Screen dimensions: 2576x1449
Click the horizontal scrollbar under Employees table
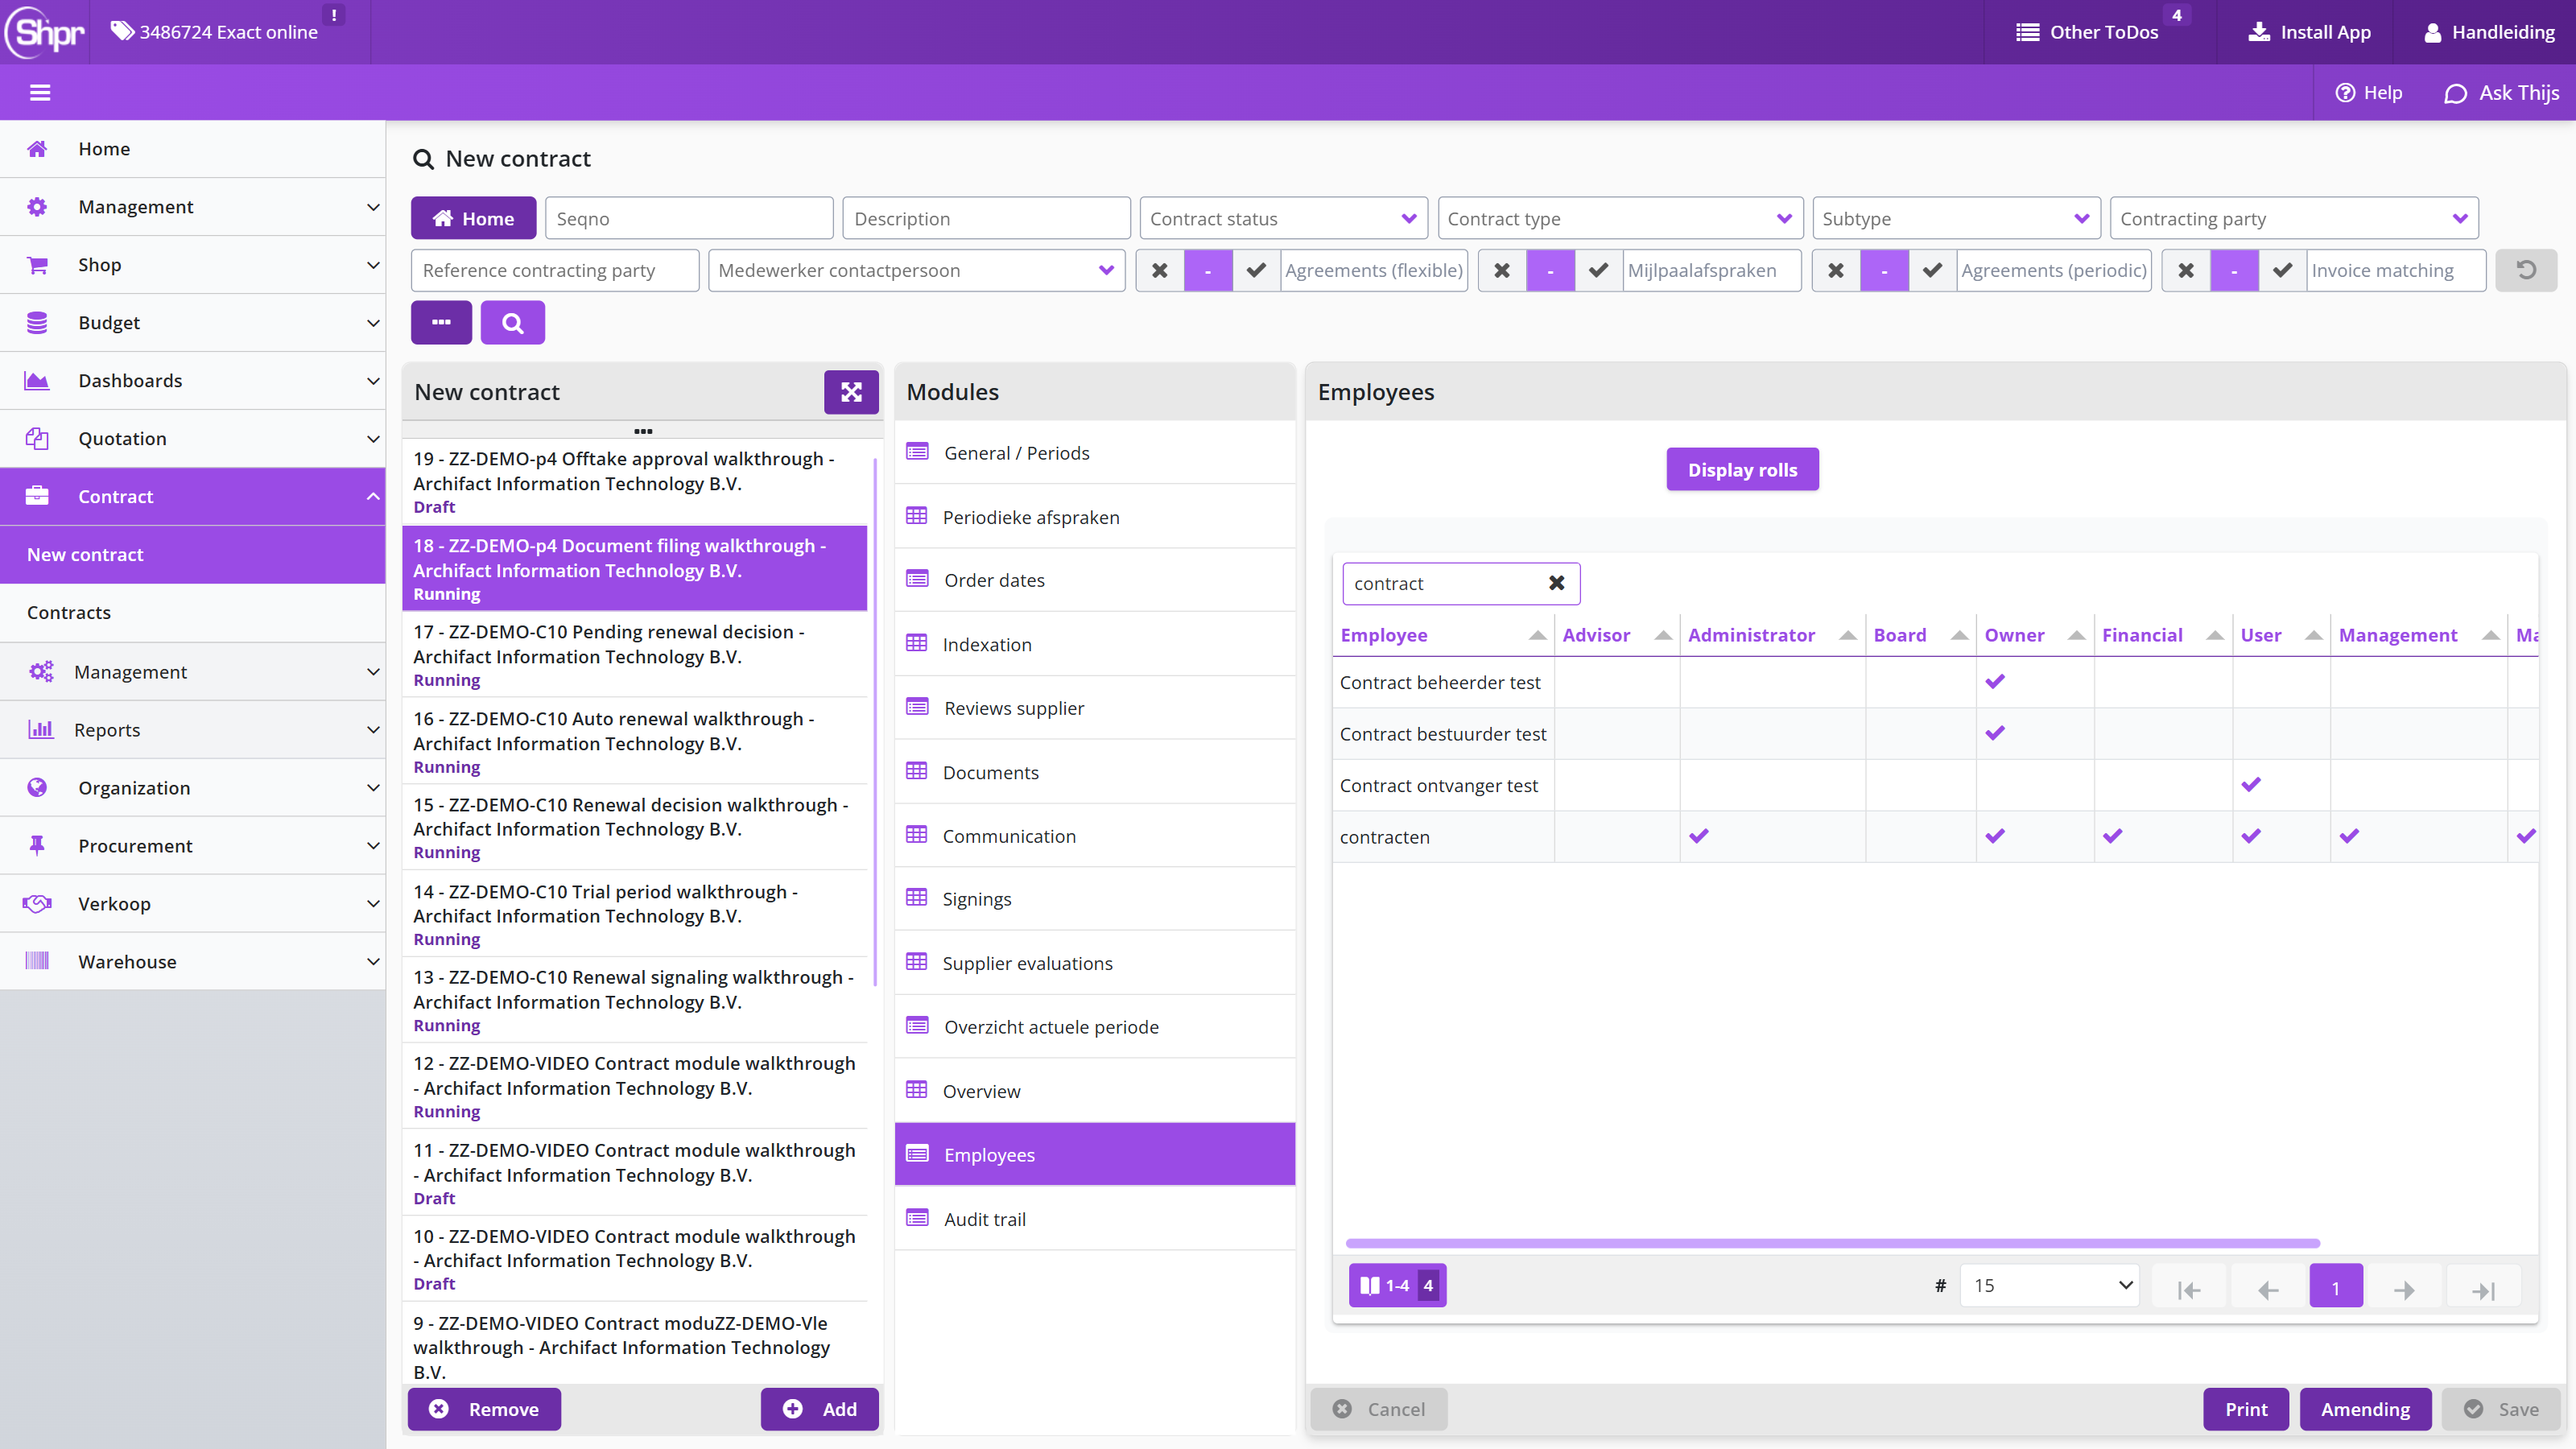click(x=1832, y=1243)
